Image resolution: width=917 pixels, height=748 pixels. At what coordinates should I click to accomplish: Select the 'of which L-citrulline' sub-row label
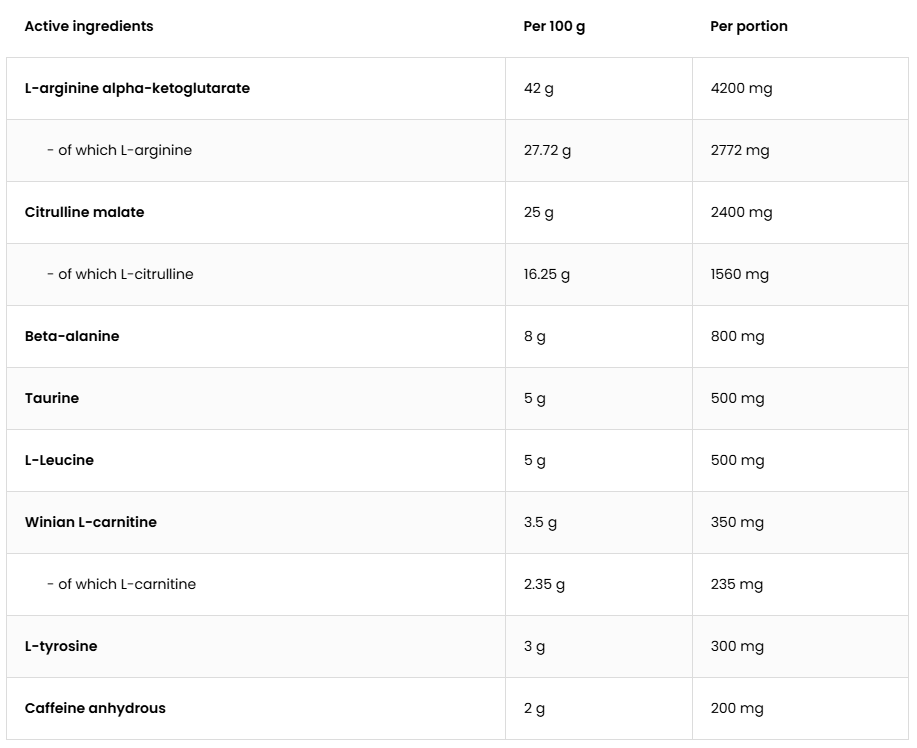point(125,275)
